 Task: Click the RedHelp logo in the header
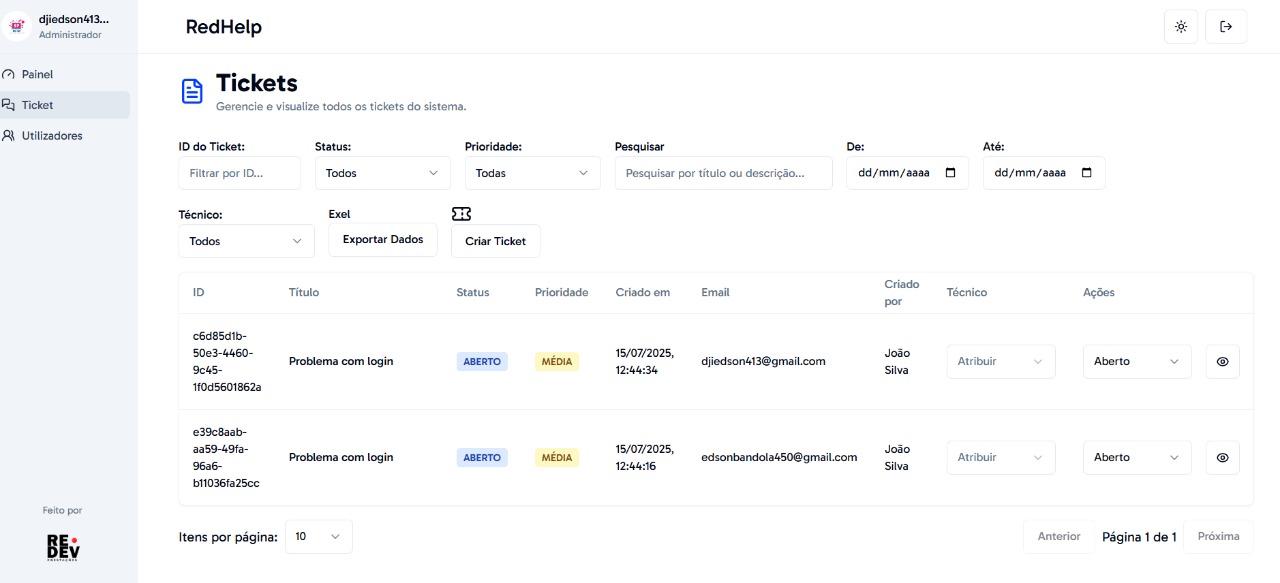pyautogui.click(x=223, y=27)
